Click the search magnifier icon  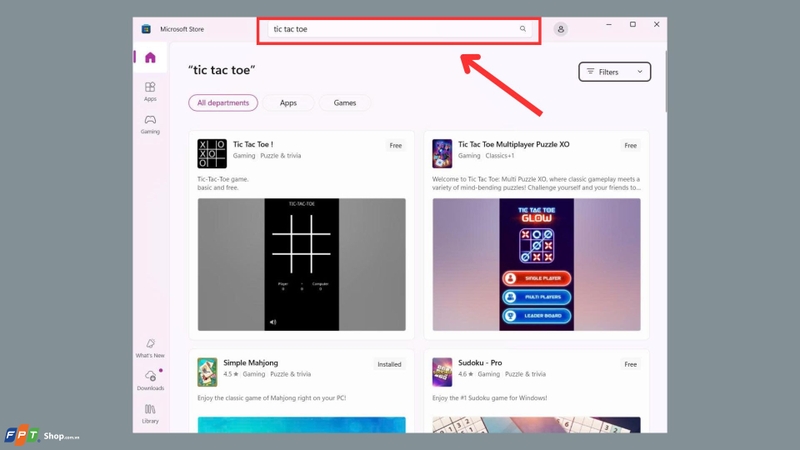coord(522,29)
